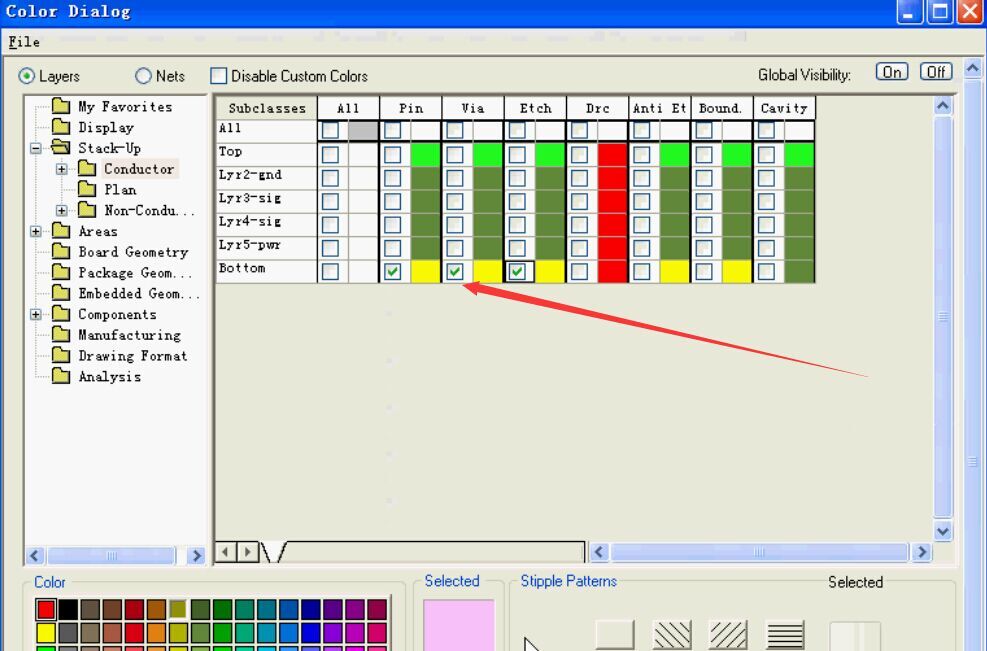Uncheck the Bottom Pin visibility checkbox
The height and width of the screenshot is (651, 987).
click(x=392, y=271)
